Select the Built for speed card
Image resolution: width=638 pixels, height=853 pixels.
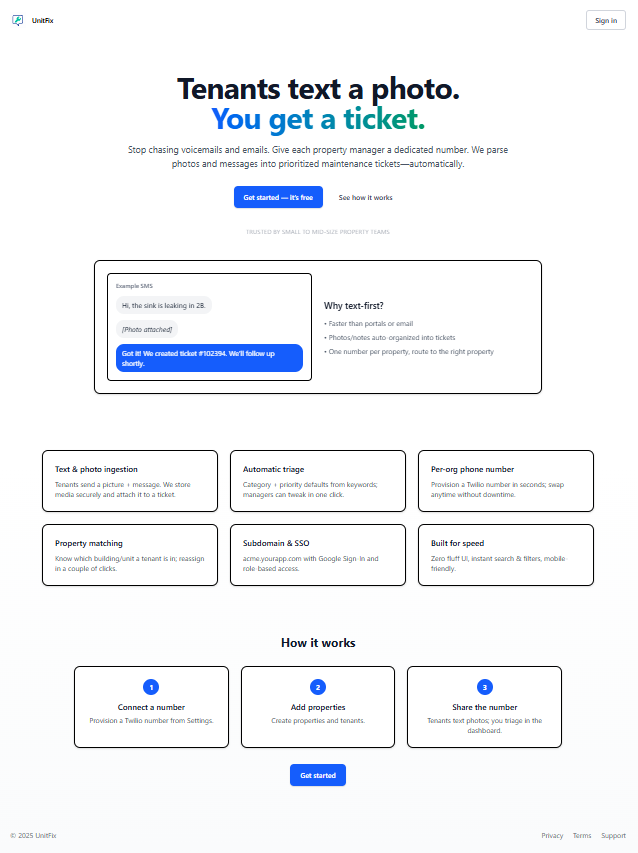click(x=505, y=555)
